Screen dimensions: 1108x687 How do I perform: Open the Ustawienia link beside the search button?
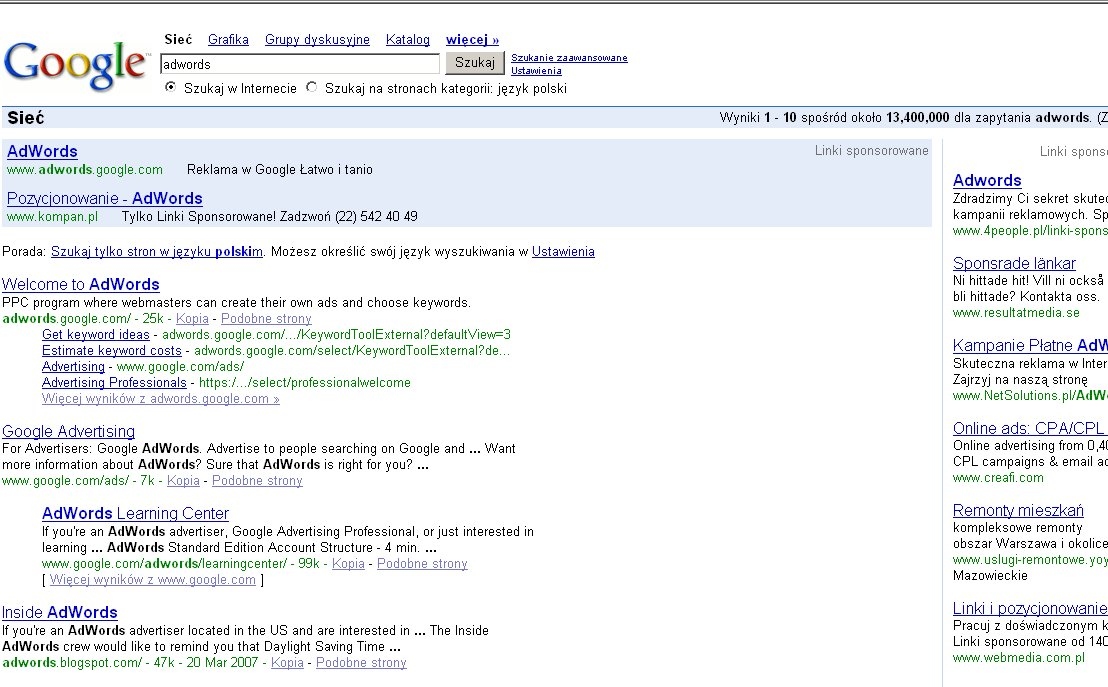pyautogui.click(x=536, y=71)
